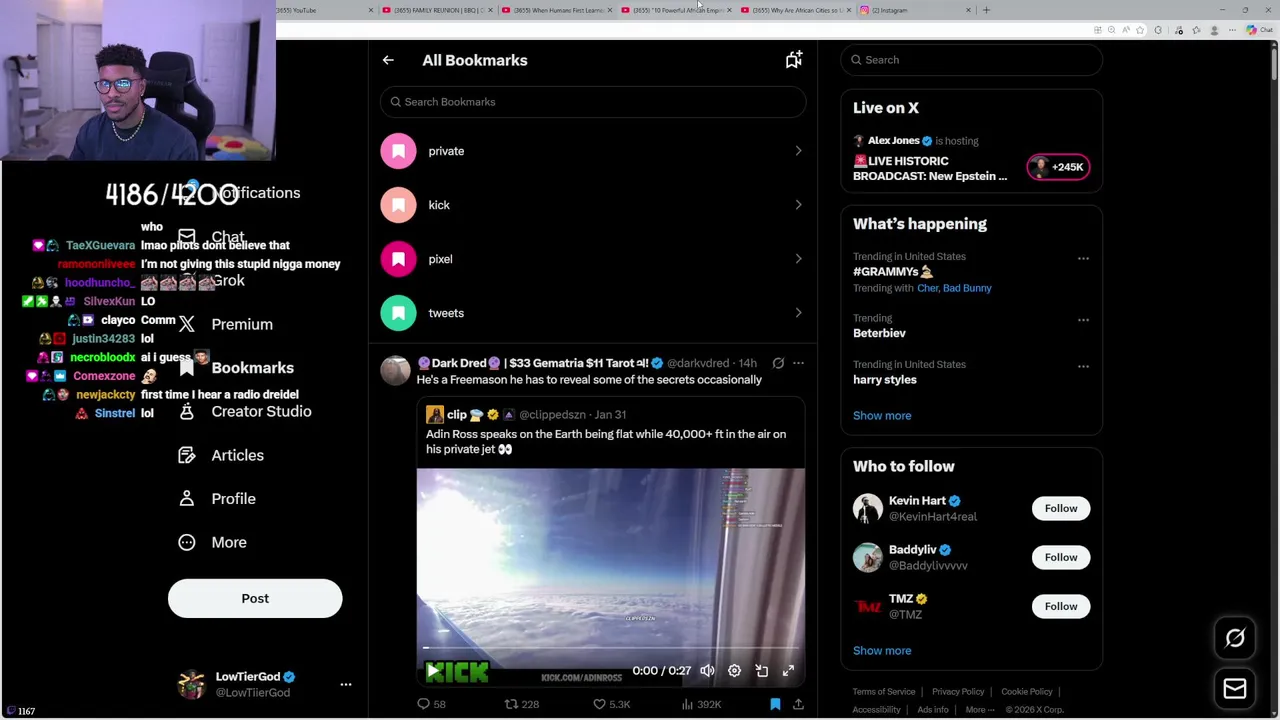
Task: Open the pink private bookmark folder icon
Action: pos(398,151)
